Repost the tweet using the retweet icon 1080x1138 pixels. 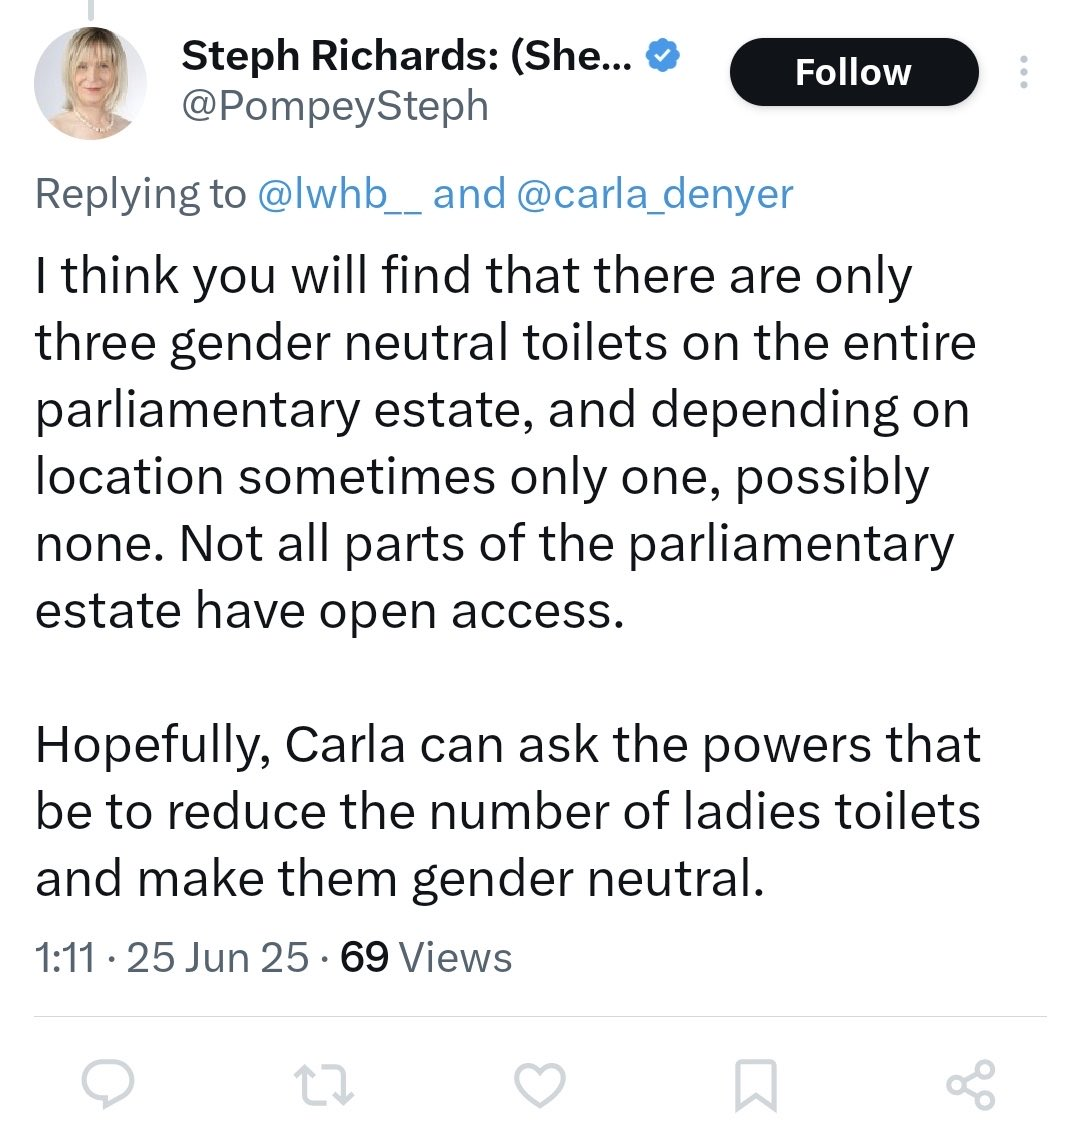pyautogui.click(x=324, y=1084)
